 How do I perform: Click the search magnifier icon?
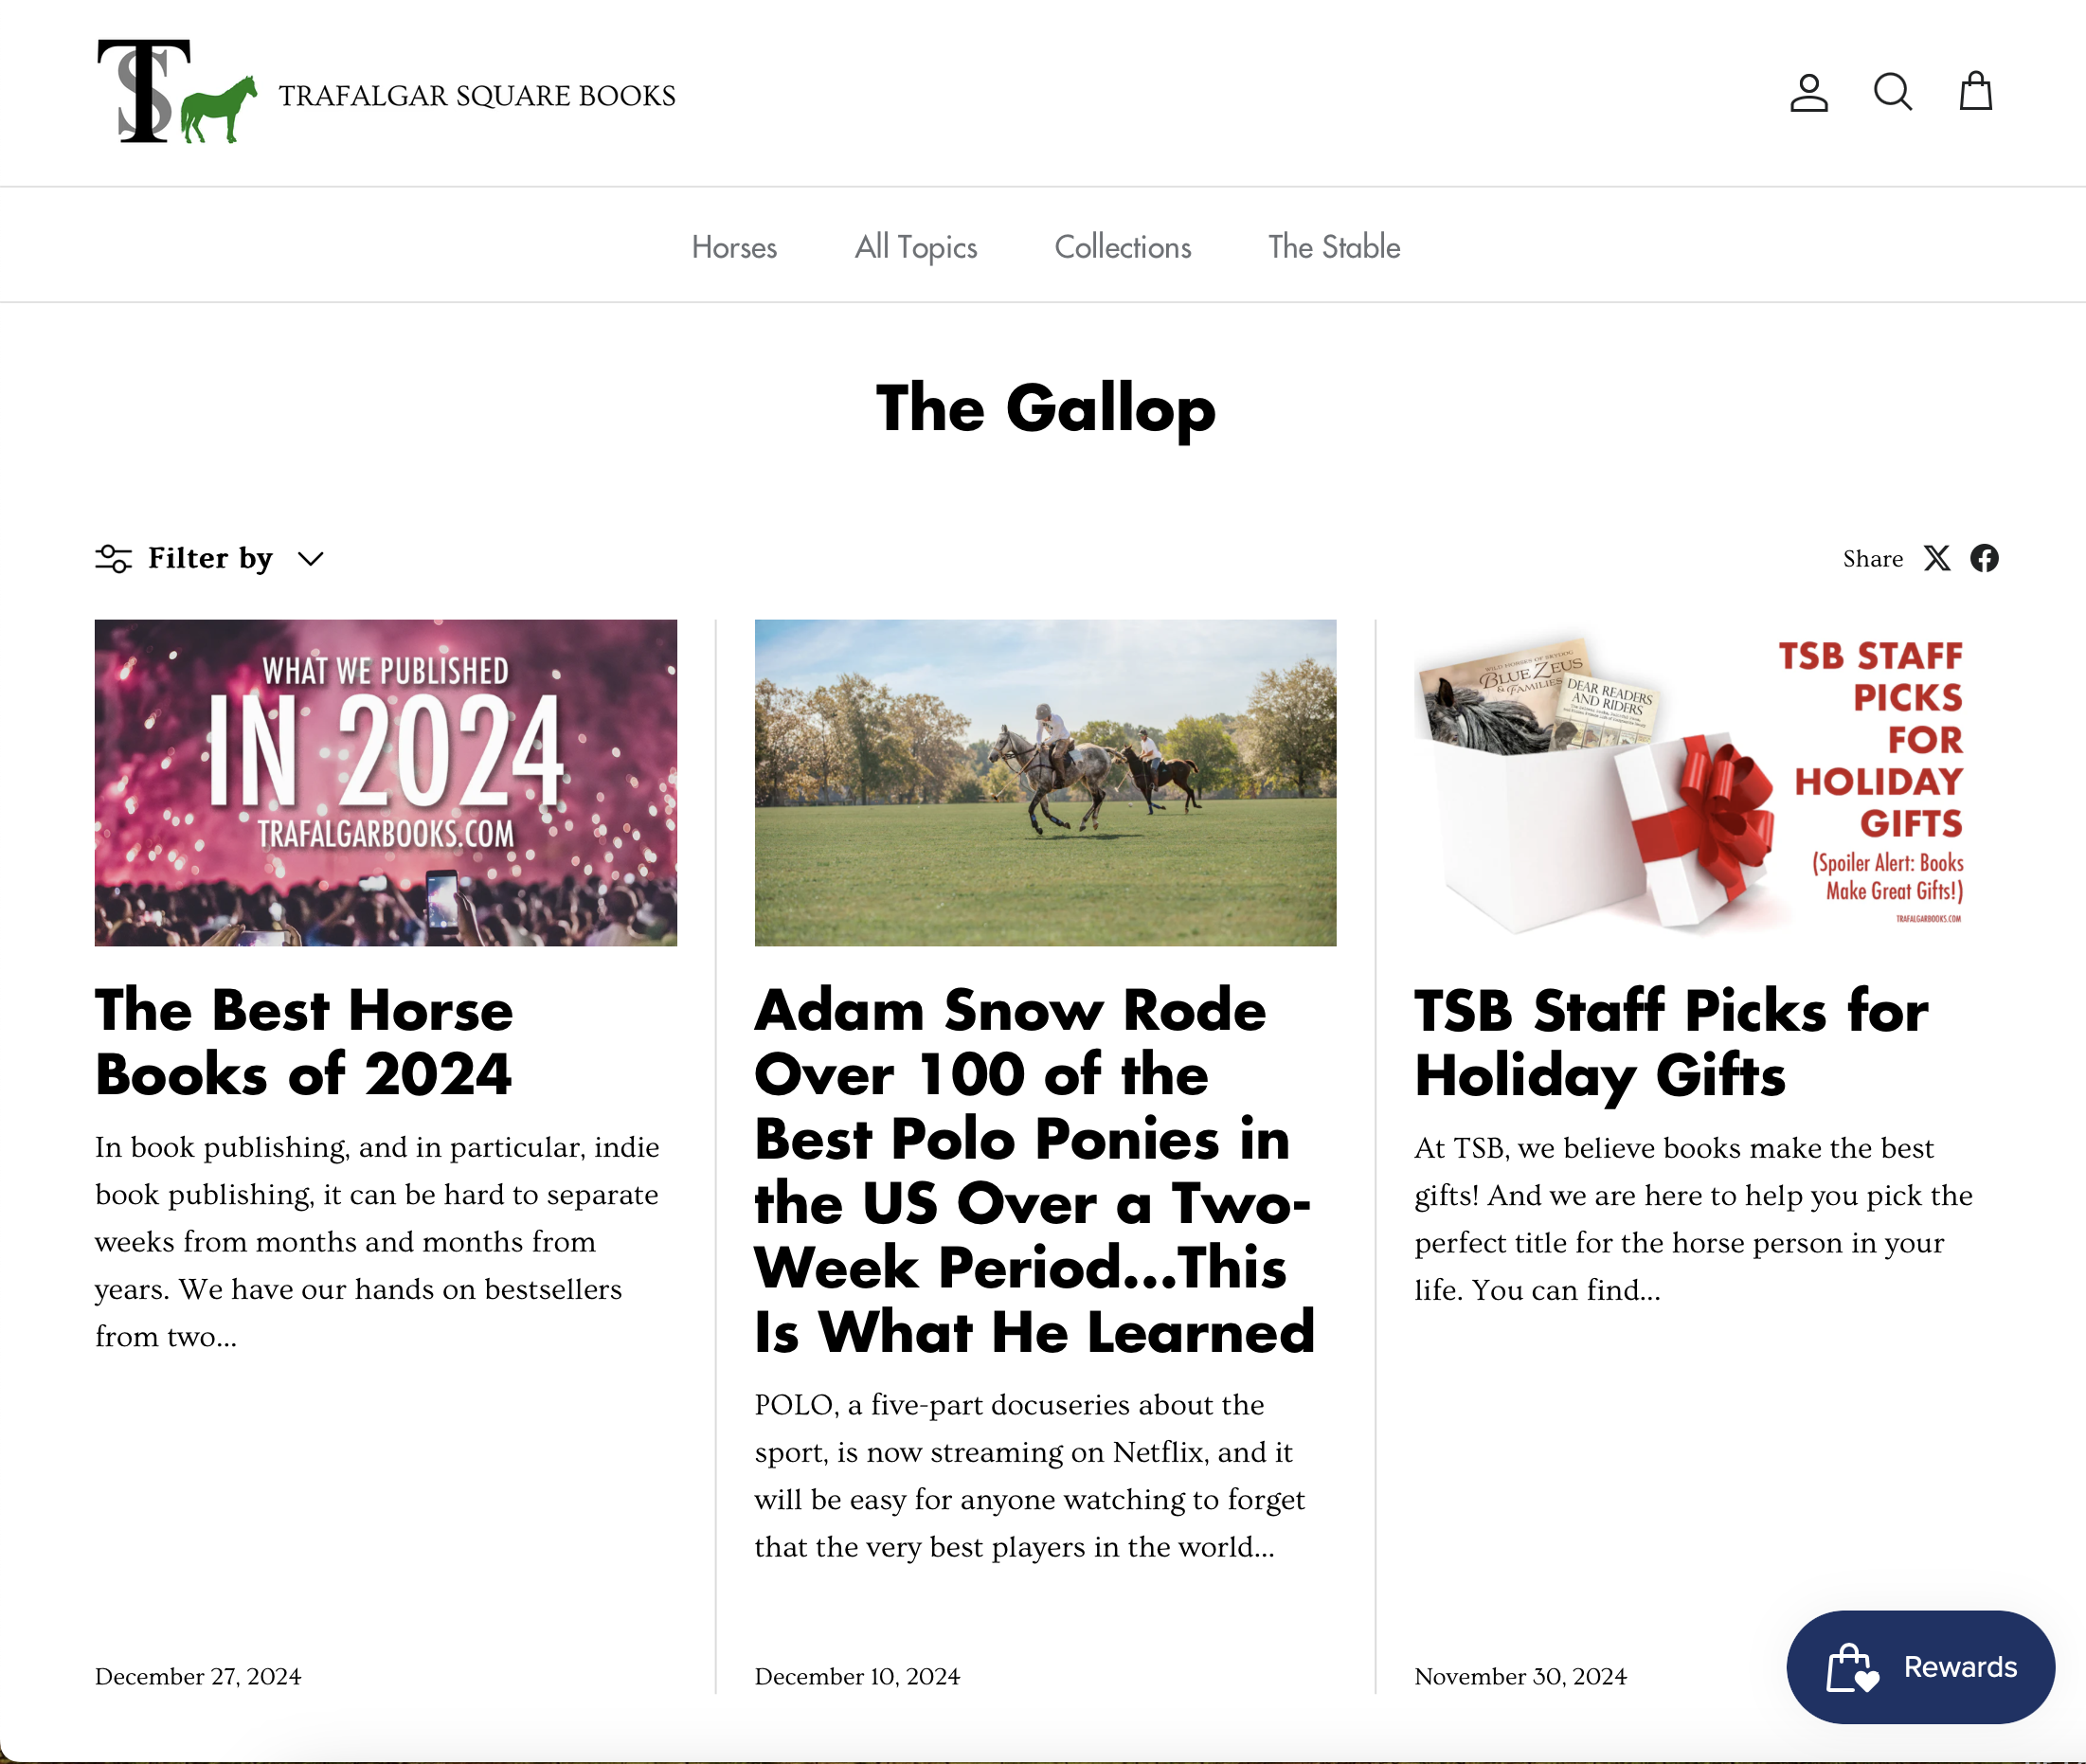pyautogui.click(x=1892, y=92)
